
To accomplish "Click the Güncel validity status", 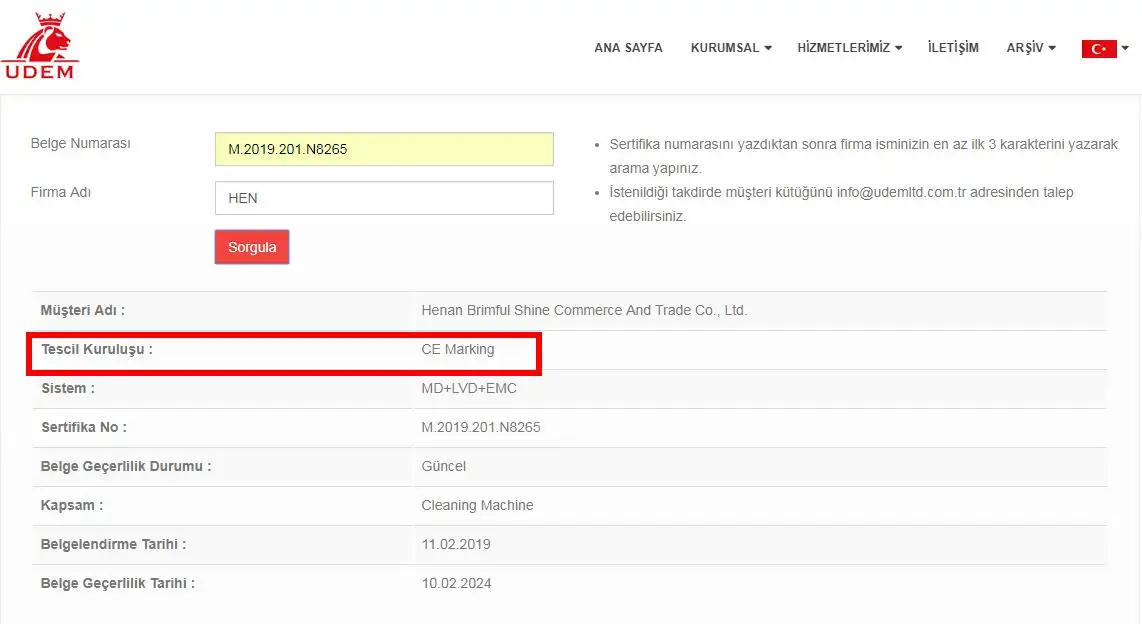I will point(444,466).
